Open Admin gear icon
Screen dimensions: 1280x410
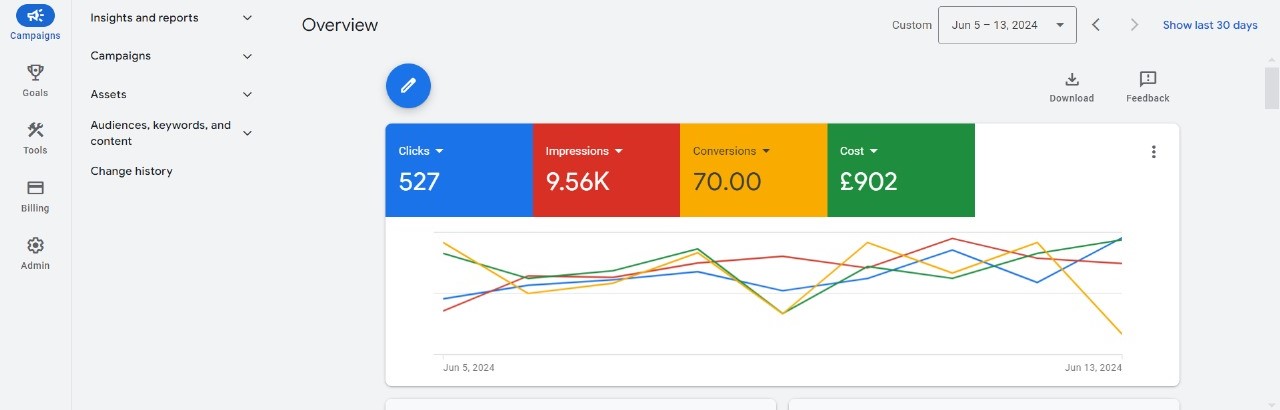tap(35, 246)
